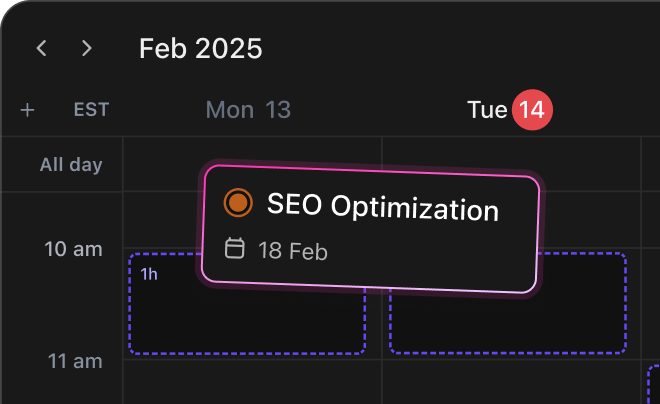The image size is (660, 404).
Task: Click the 11 am time label
Action: coord(73,360)
